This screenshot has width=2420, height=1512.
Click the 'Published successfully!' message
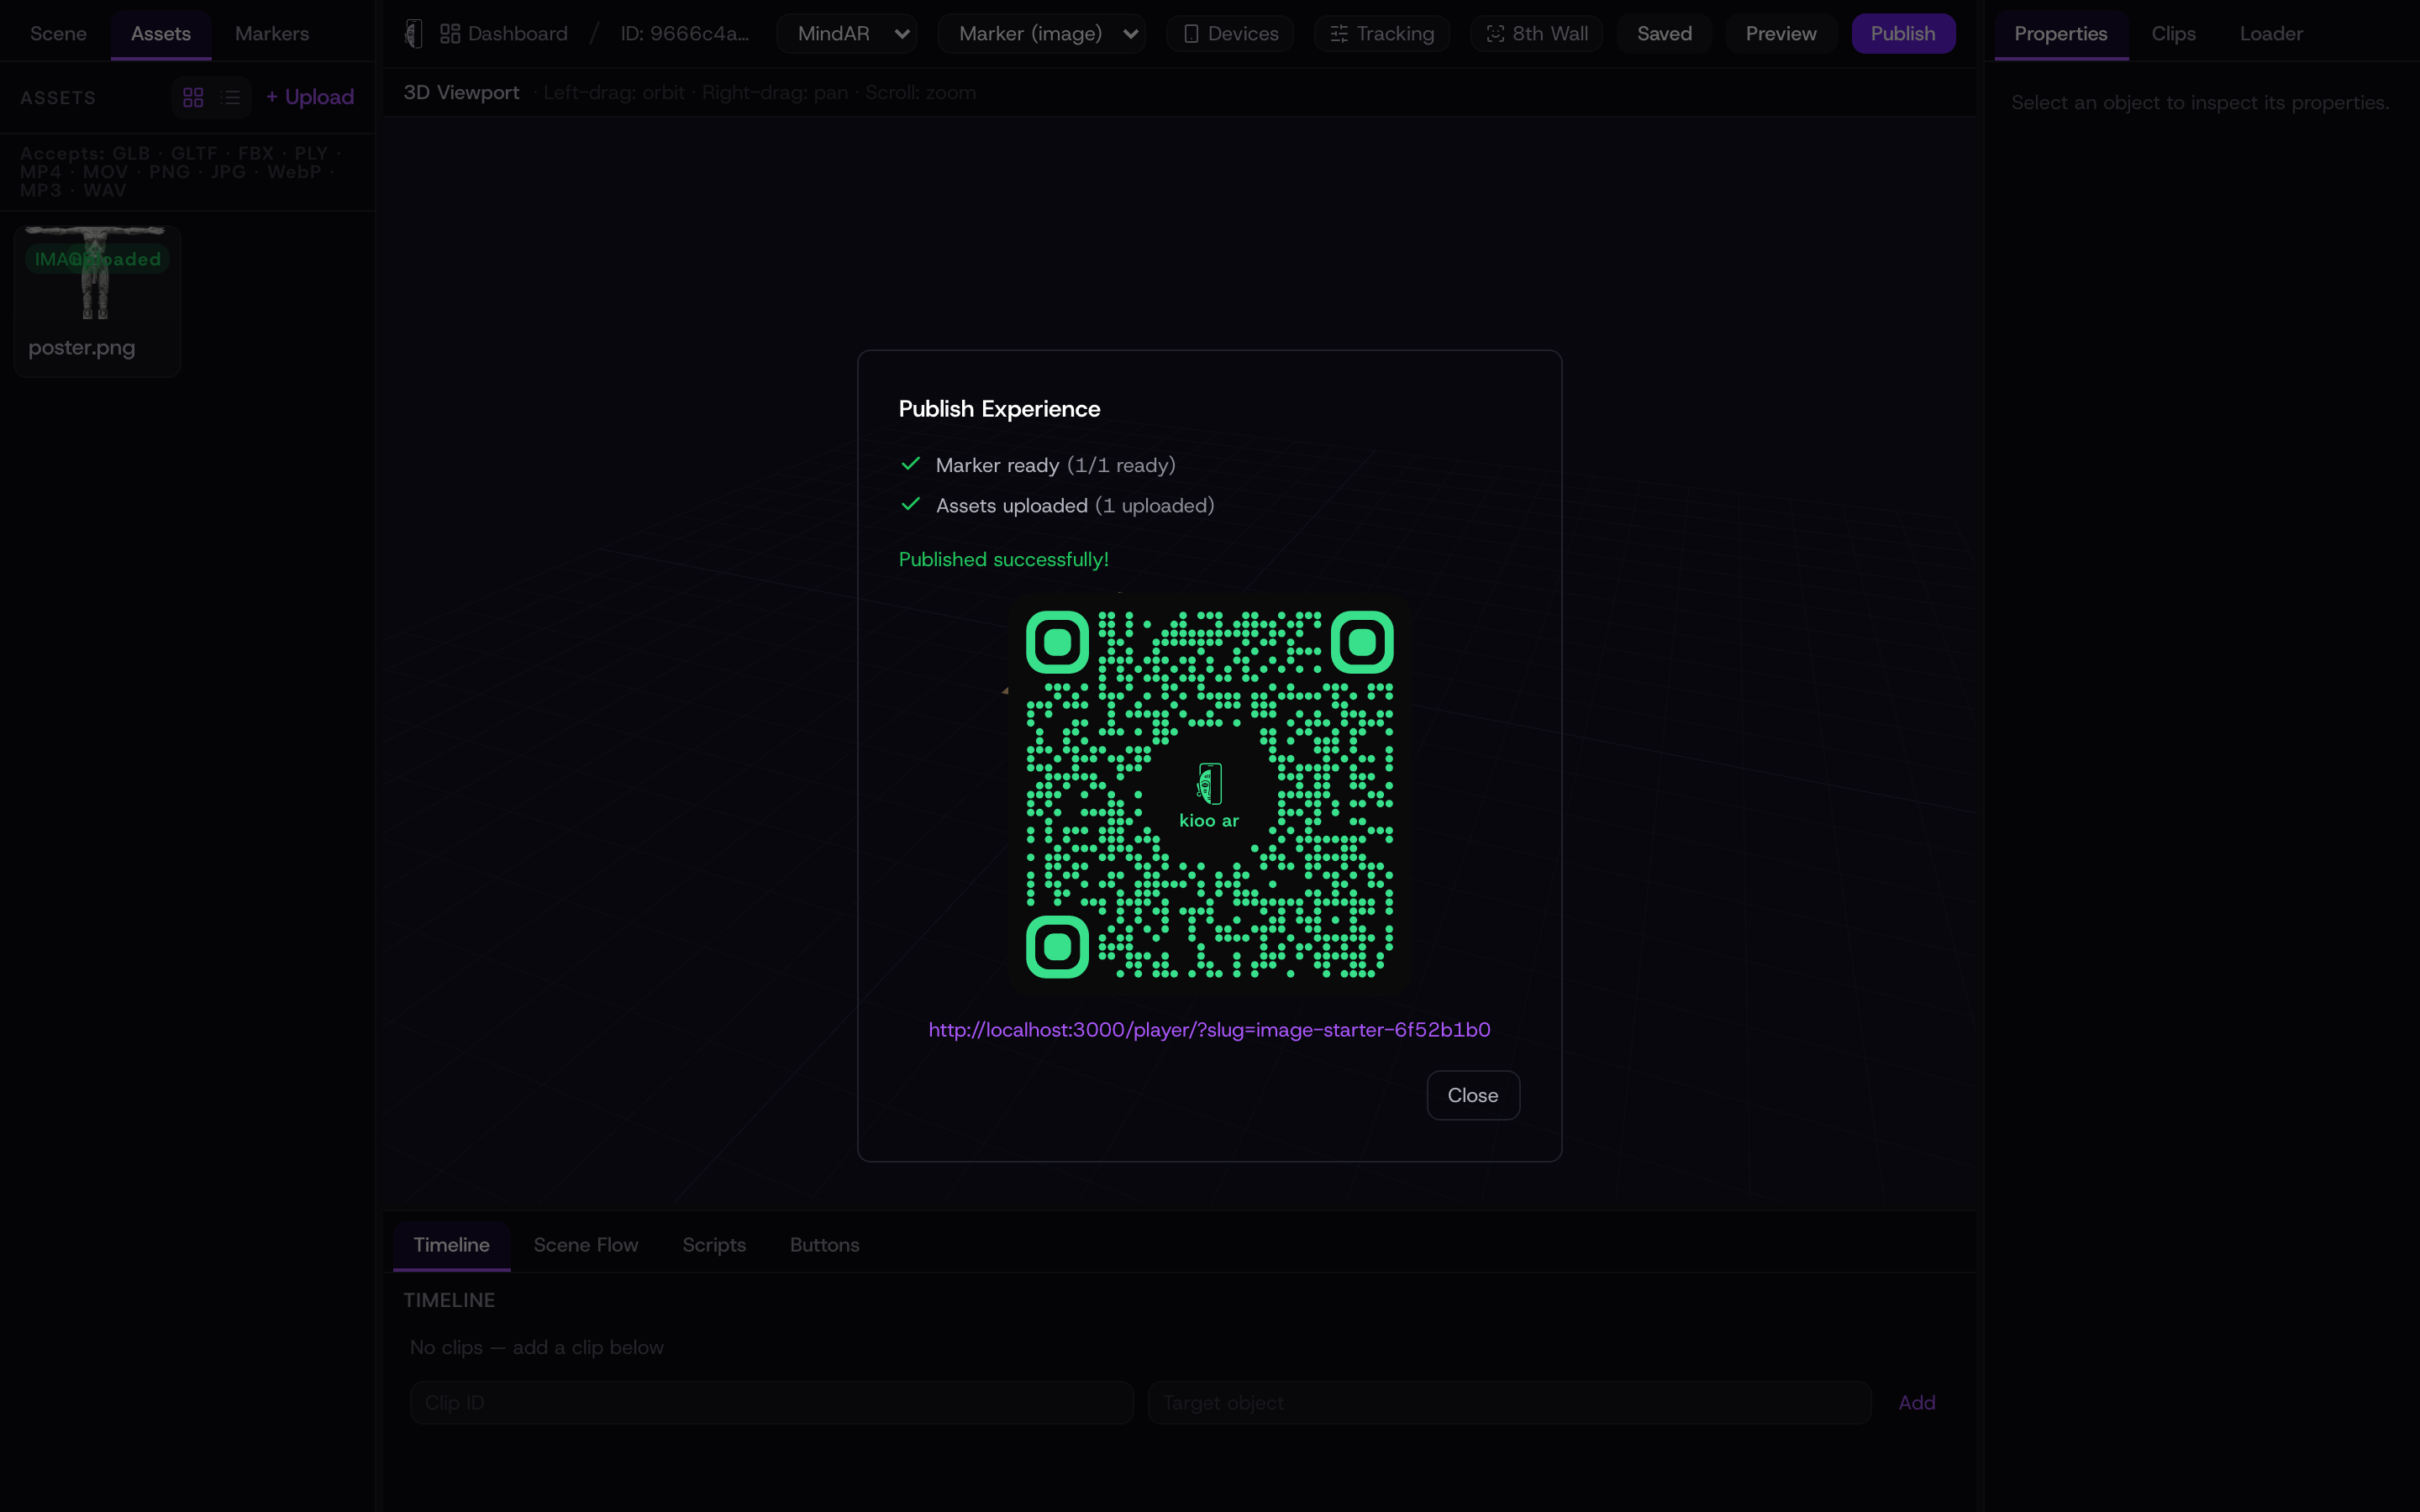[1003, 559]
